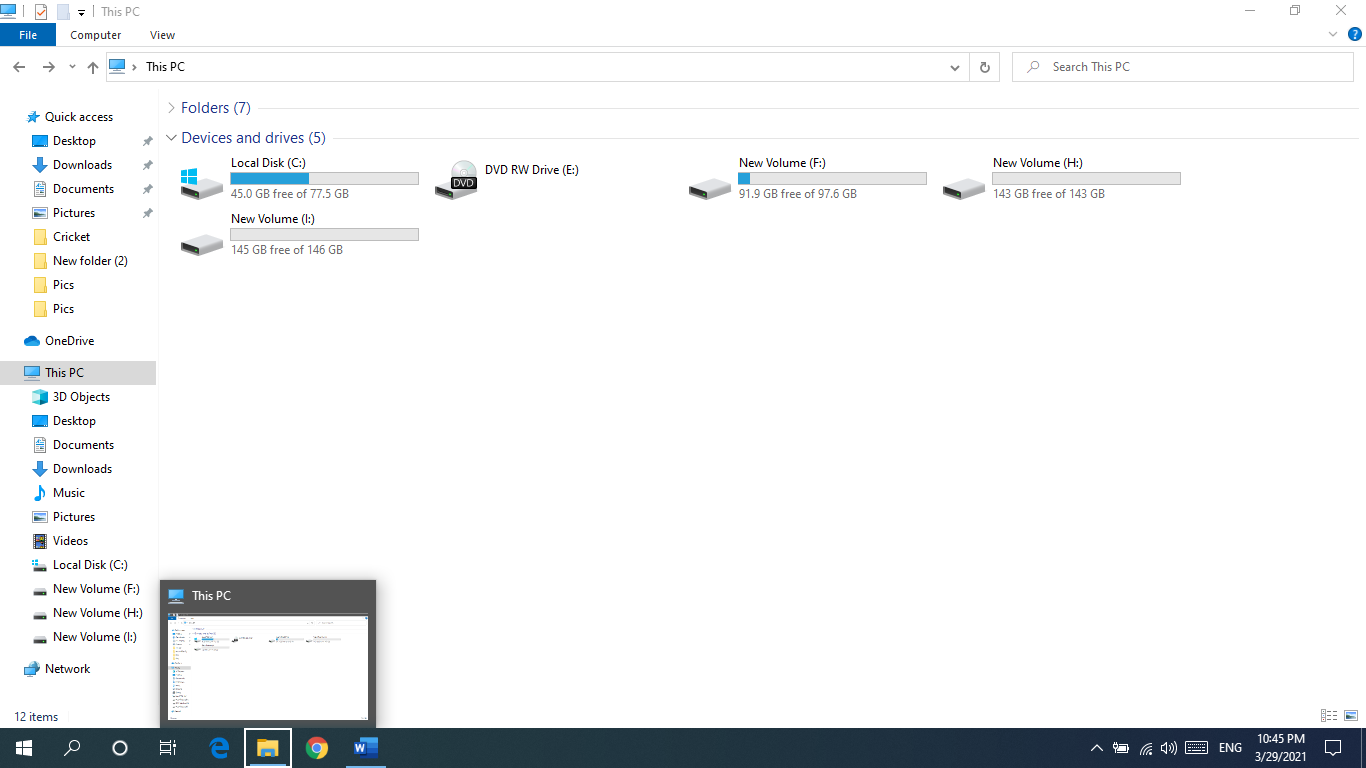
Task: Open the Cricket folder in Quick access
Action: coord(70,236)
